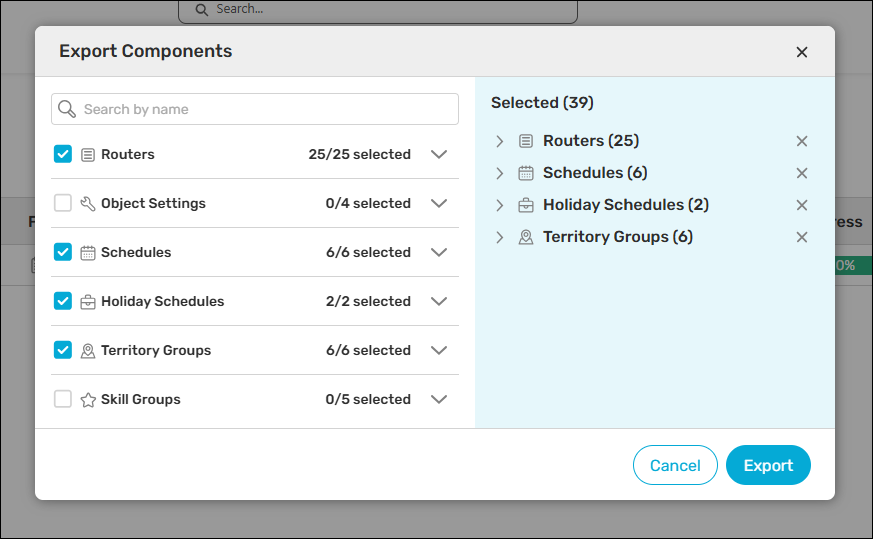
Task: Uncheck the Routers checkbox
Action: 63,154
